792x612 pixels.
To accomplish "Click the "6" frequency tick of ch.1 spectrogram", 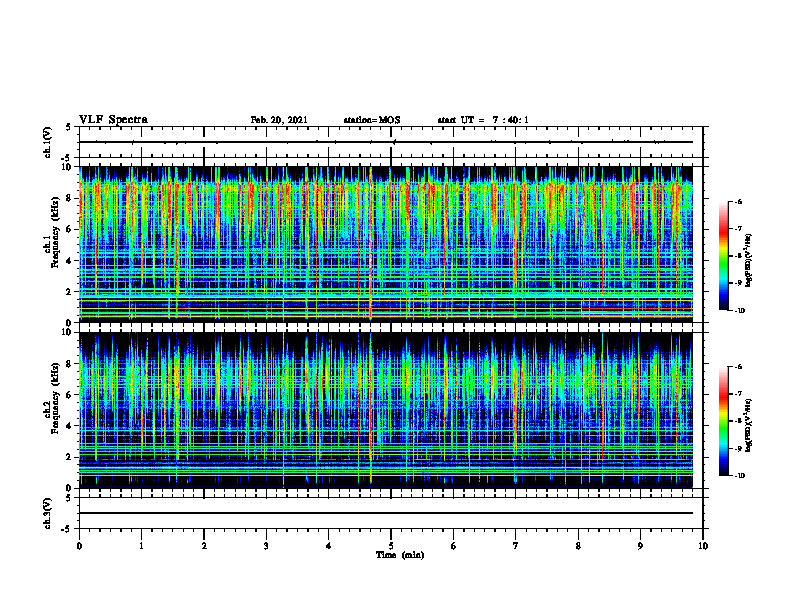I will 69,229.
